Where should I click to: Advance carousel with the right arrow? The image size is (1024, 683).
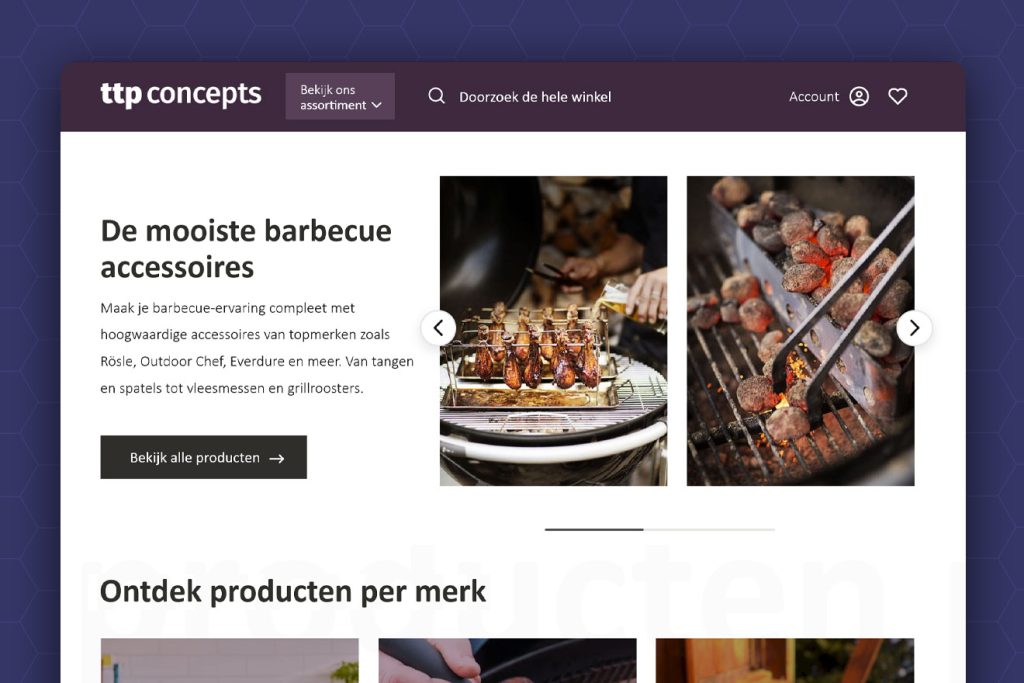click(914, 328)
